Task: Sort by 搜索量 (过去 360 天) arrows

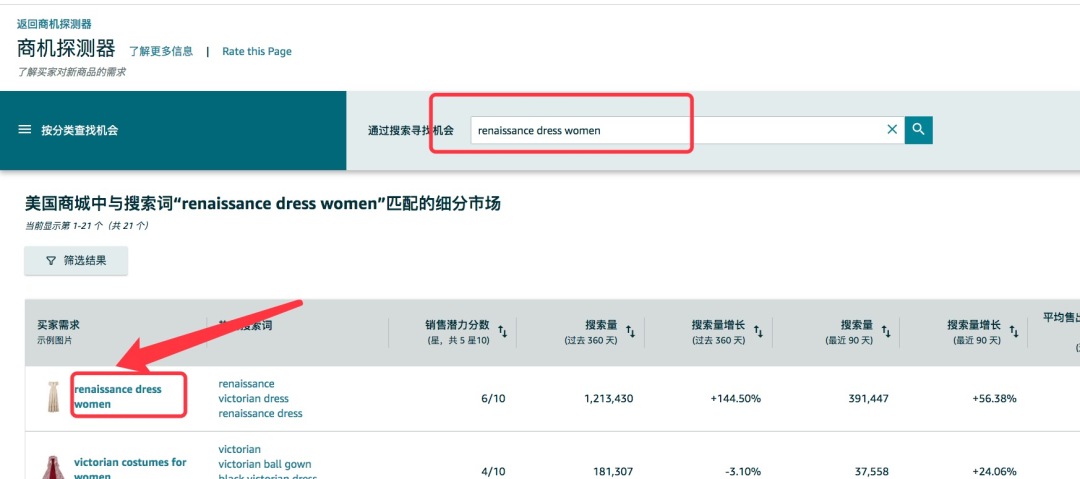Action: [x=632, y=332]
